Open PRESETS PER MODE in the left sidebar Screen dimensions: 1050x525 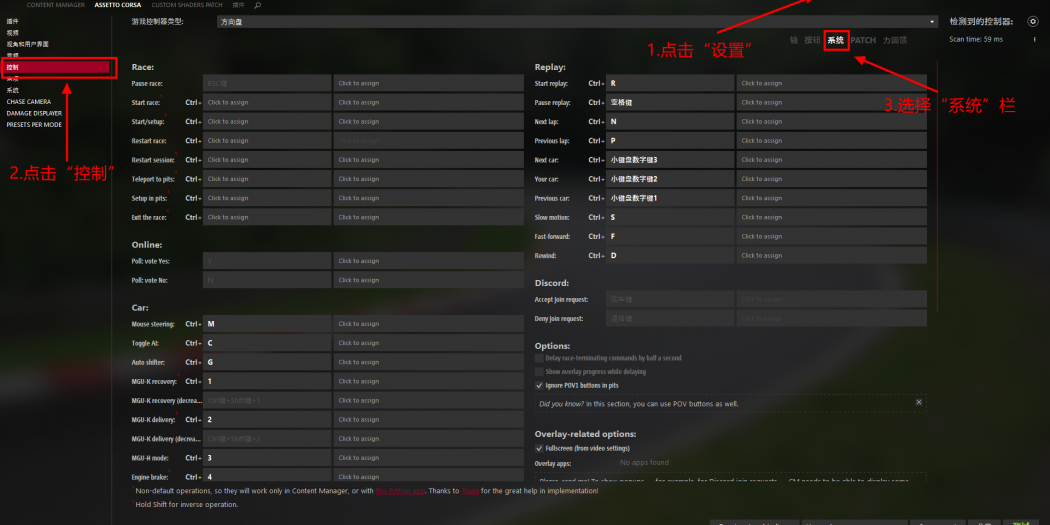[x=34, y=125]
